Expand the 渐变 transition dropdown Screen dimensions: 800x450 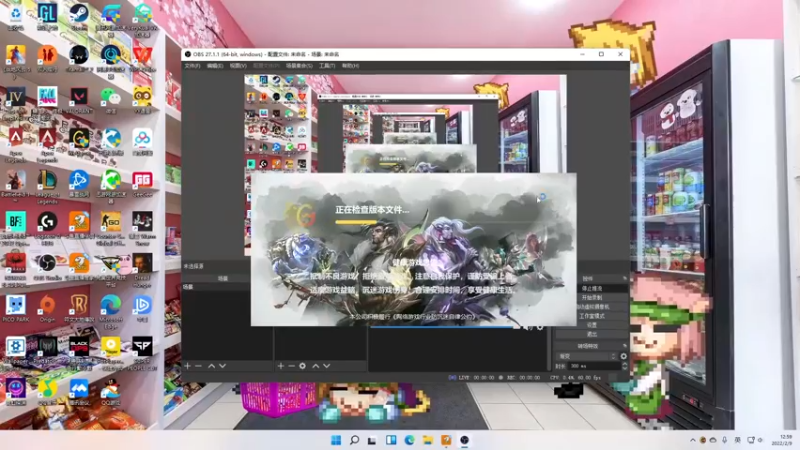(587, 356)
